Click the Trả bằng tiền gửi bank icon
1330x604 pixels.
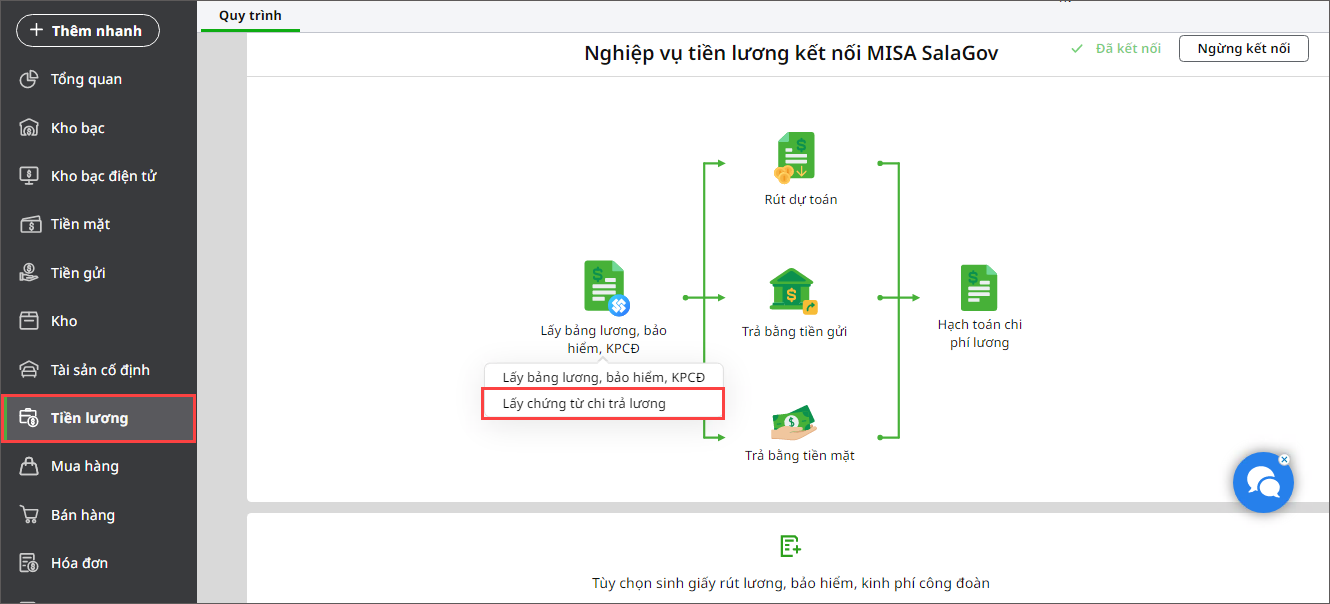(x=794, y=292)
